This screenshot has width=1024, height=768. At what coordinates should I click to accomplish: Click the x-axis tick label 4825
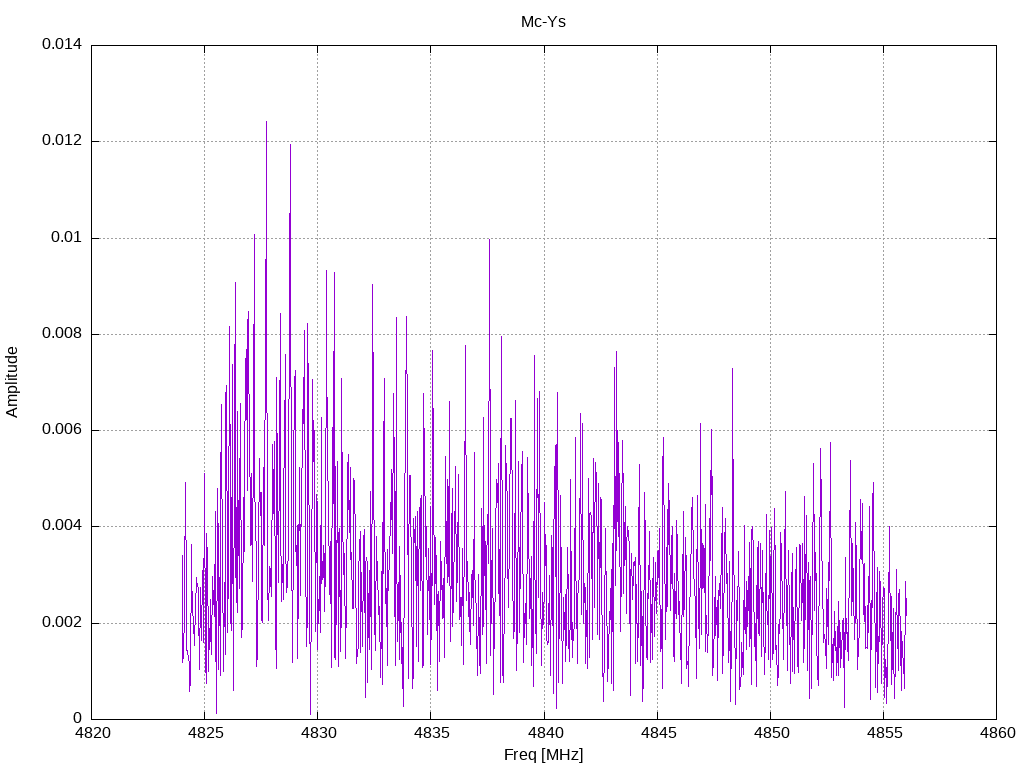click(x=206, y=733)
